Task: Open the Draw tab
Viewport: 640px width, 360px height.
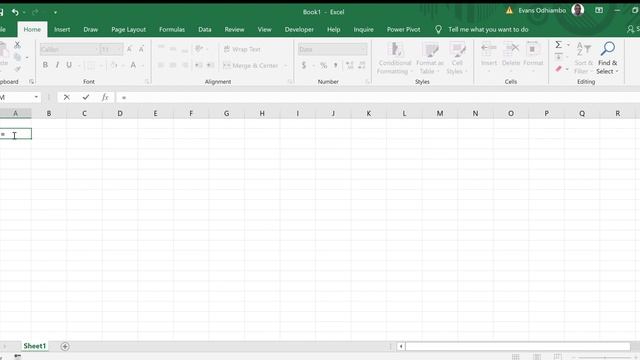Action: [91, 29]
